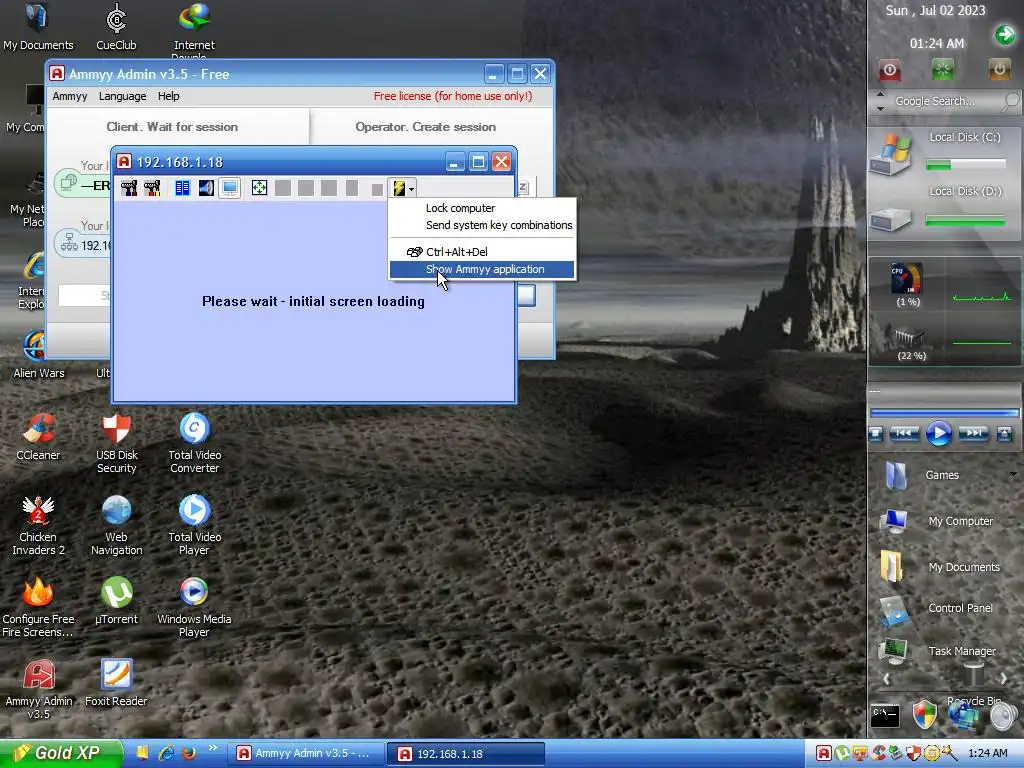The image size is (1024, 768).
Task: Choose Lock computer from the menu
Action: (460, 208)
